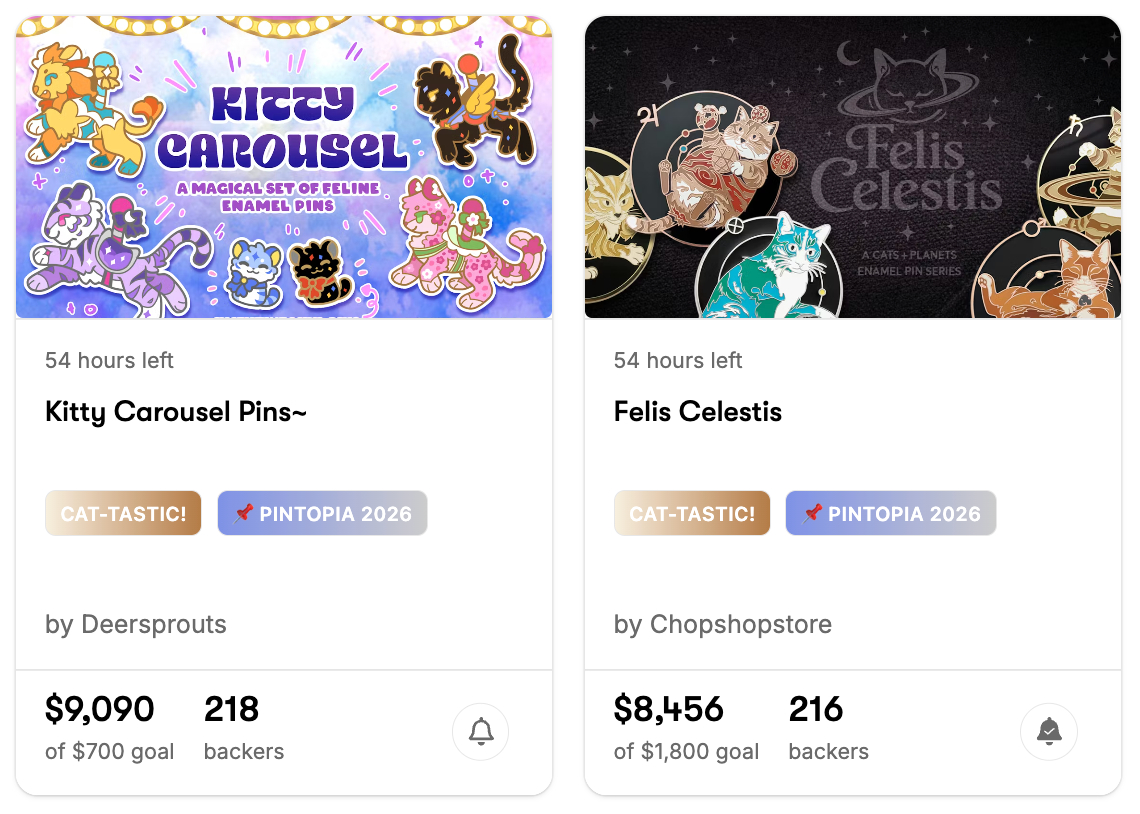Visit creator Chopshopstore profile

pyautogui.click(x=723, y=625)
